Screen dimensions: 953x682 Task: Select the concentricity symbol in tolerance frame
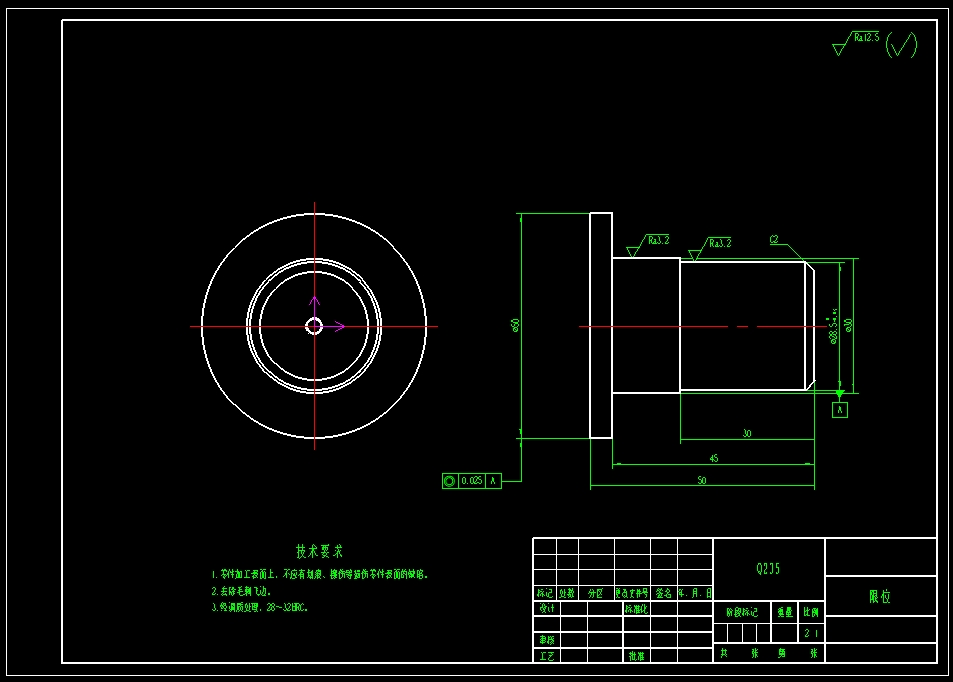[x=450, y=481]
